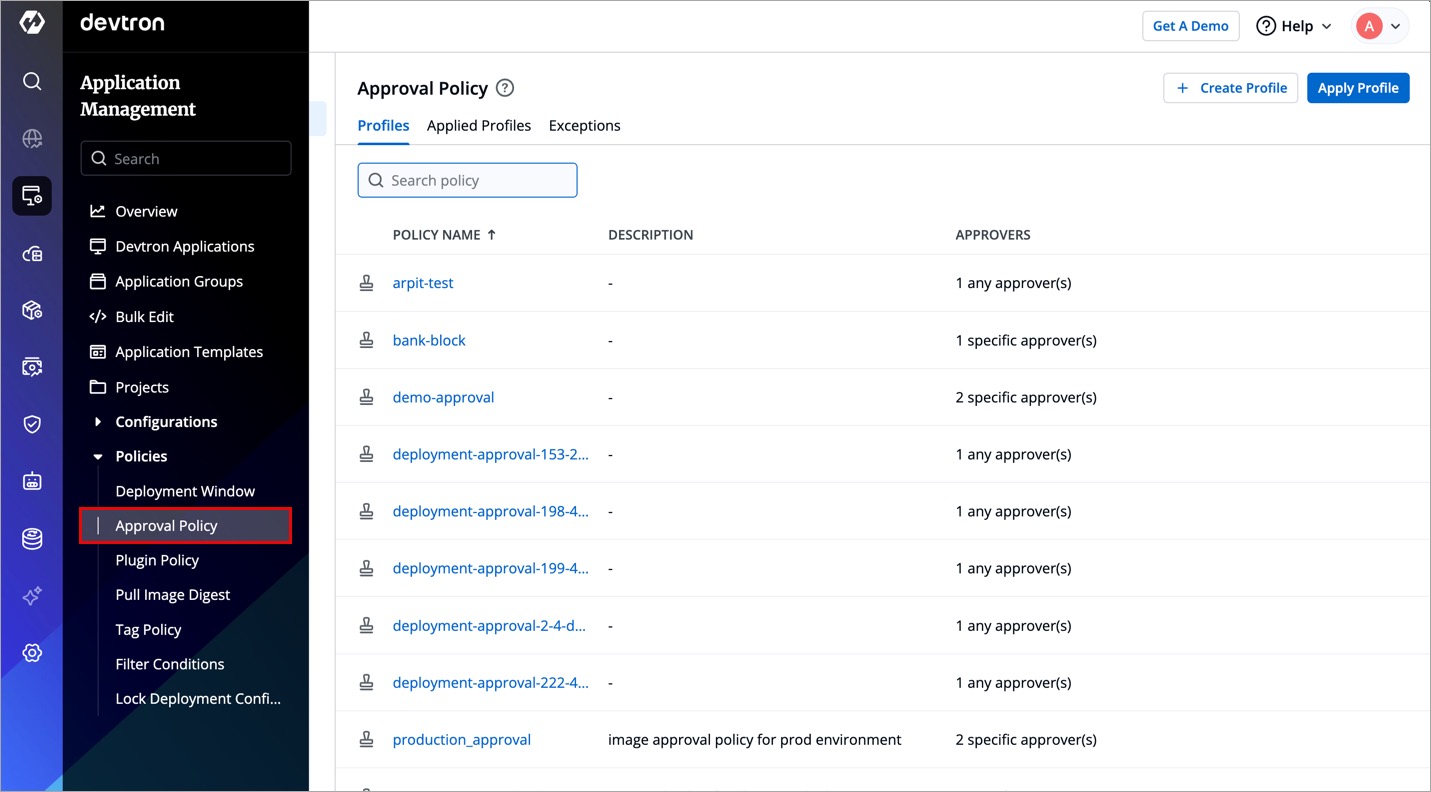Open the production_approval policy link
Screen dimensions: 1431x792
pyautogui.click(x=461, y=740)
